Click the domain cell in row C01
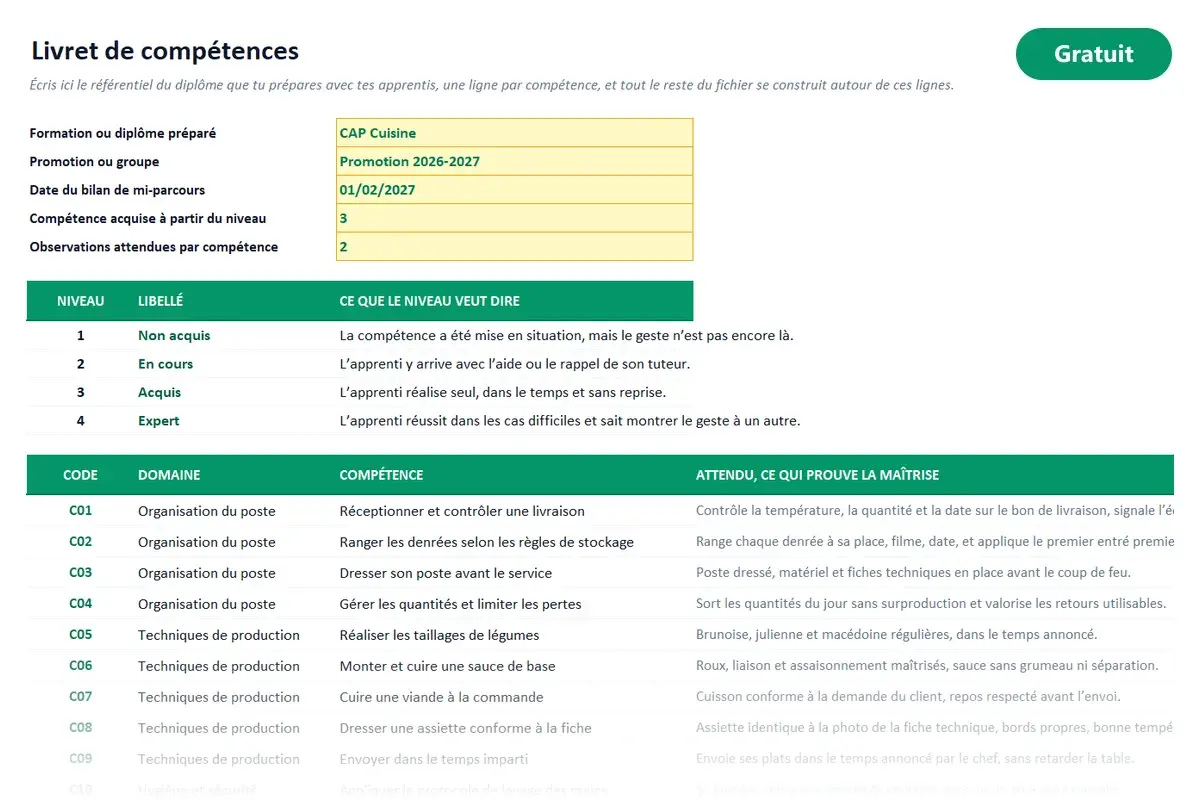This screenshot has height=800, width=1200. [x=207, y=511]
